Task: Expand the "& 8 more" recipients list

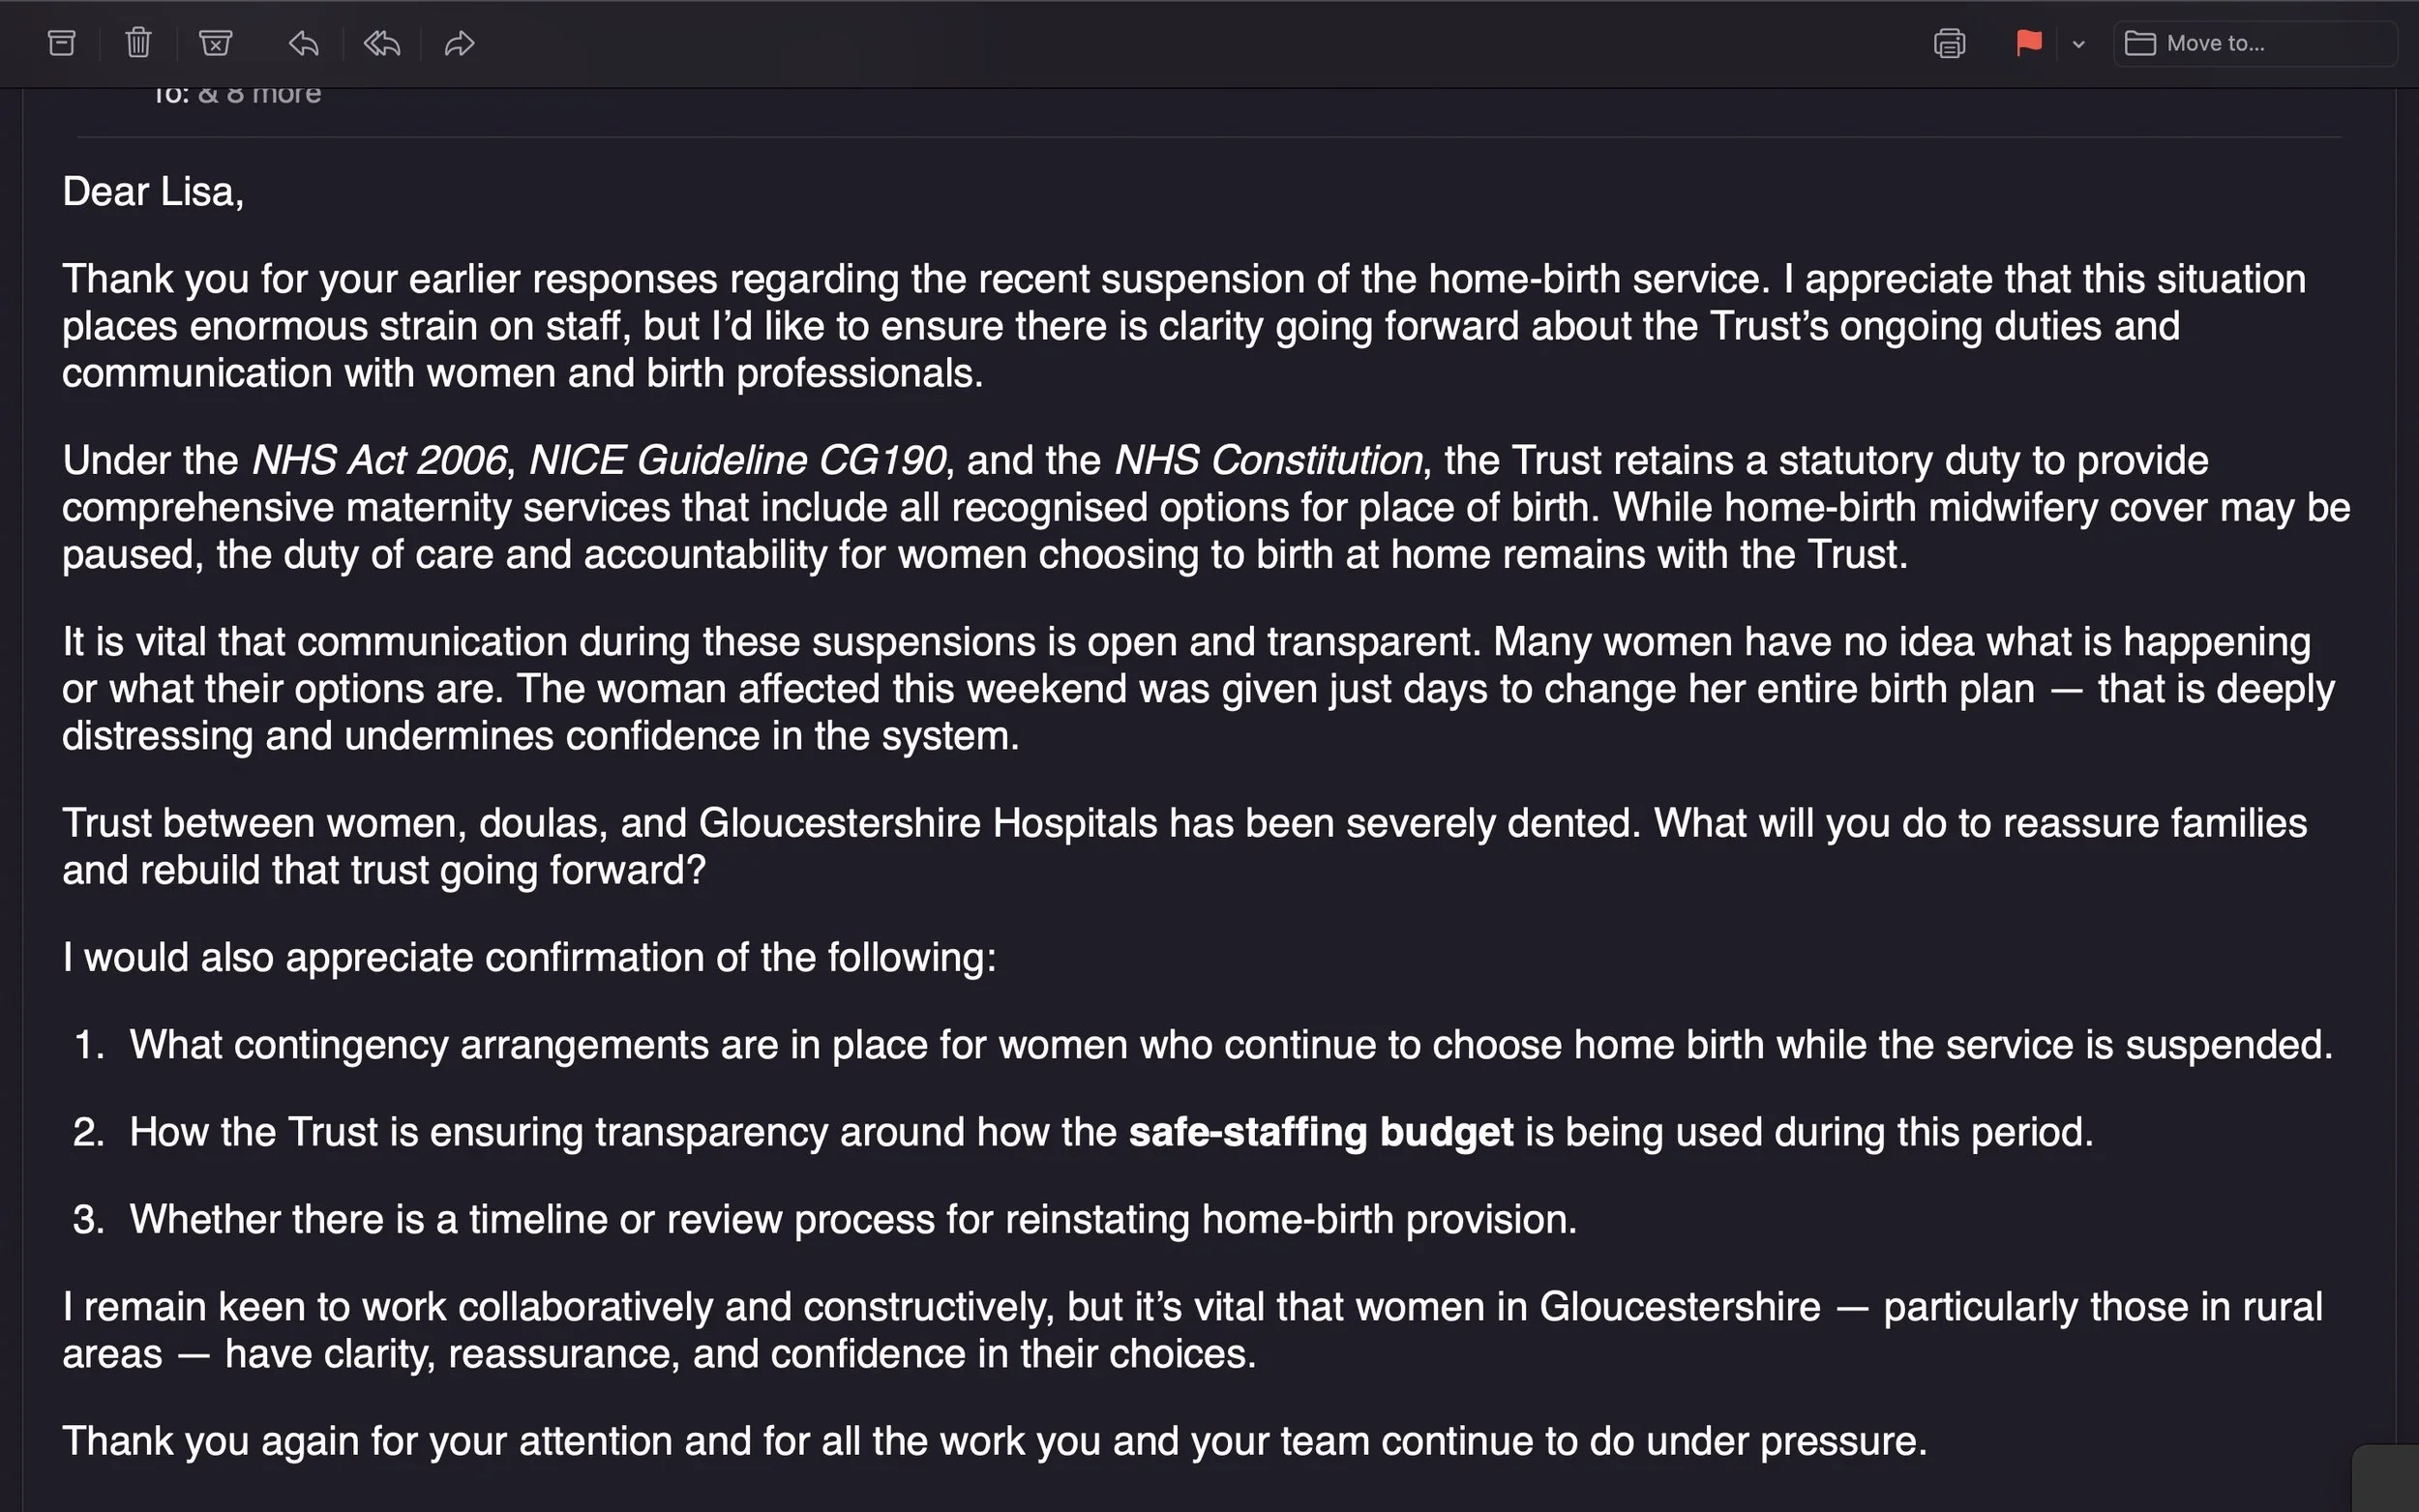Action: (259, 95)
